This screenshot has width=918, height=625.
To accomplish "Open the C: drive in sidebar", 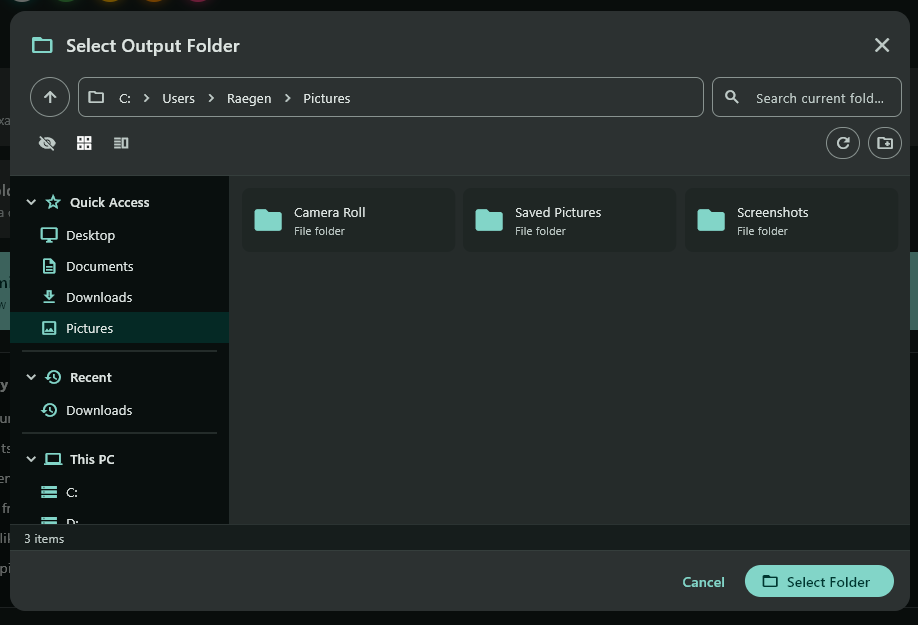I will [119, 492].
